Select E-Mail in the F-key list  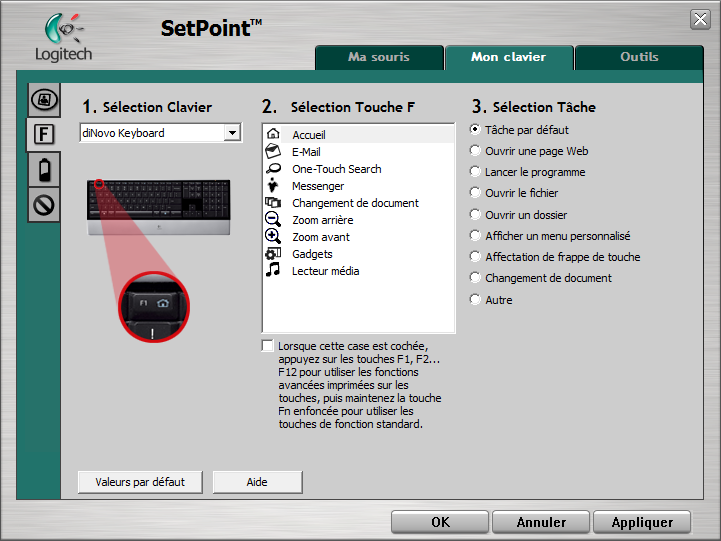point(358,152)
